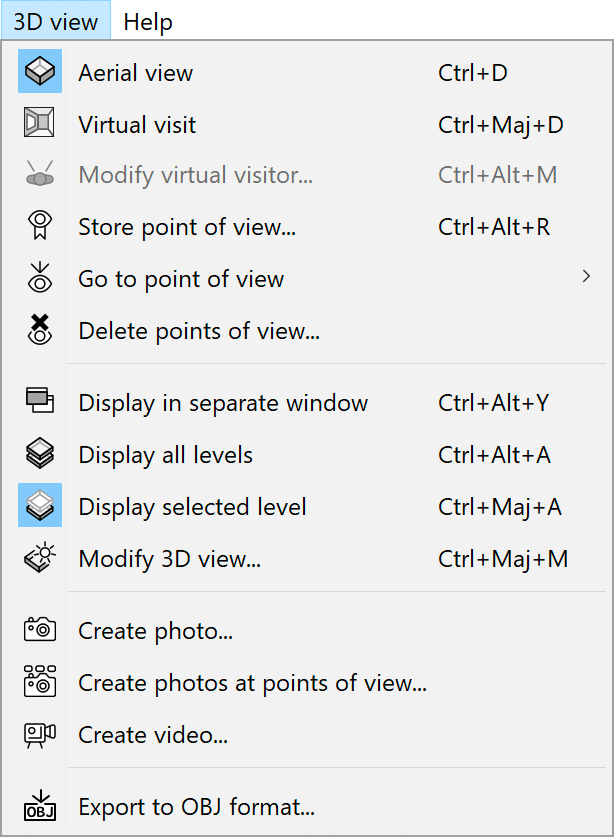Click the Modify 3D view icon

click(x=40, y=559)
